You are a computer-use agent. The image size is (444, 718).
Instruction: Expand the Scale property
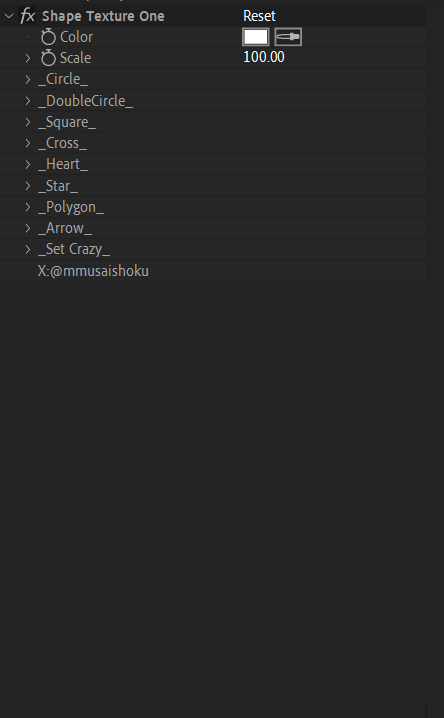(x=28, y=58)
